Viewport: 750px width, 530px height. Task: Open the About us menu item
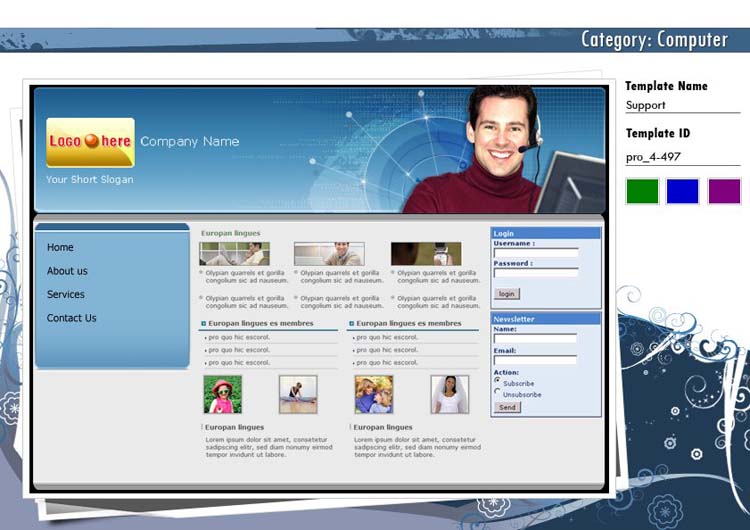tap(67, 271)
